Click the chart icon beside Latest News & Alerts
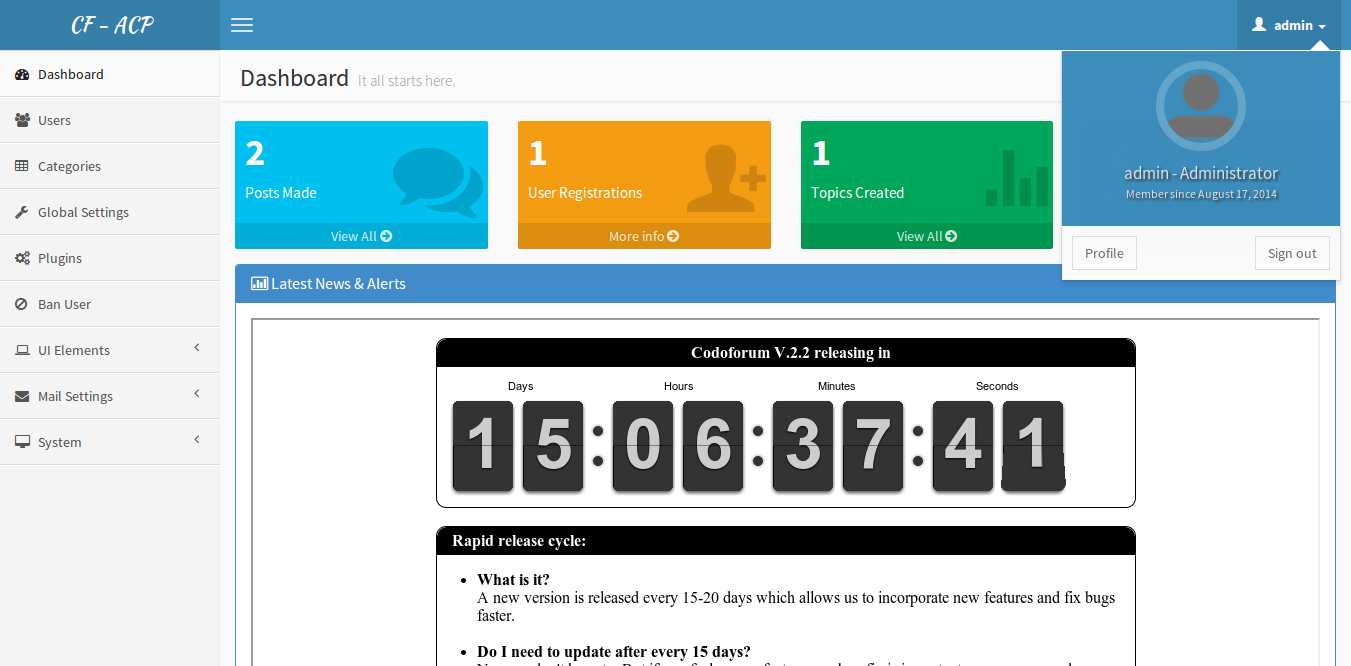1351x666 pixels. [259, 283]
